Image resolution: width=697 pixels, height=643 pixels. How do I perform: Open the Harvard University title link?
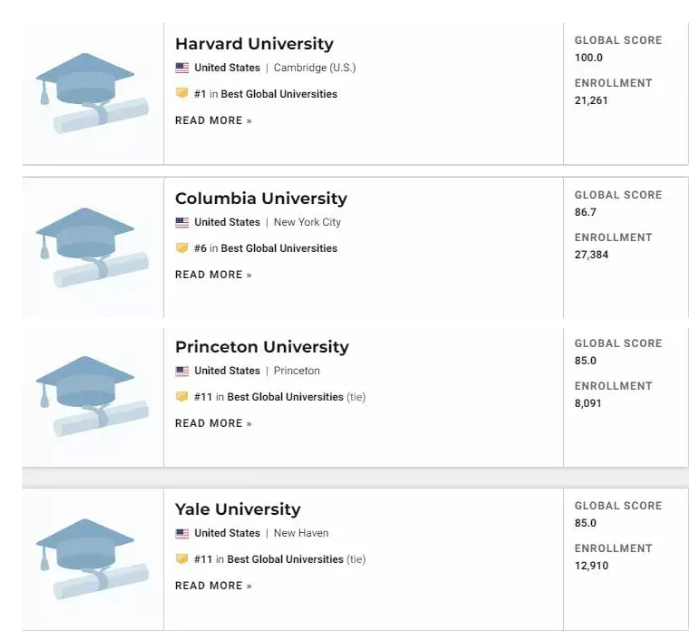tap(254, 44)
